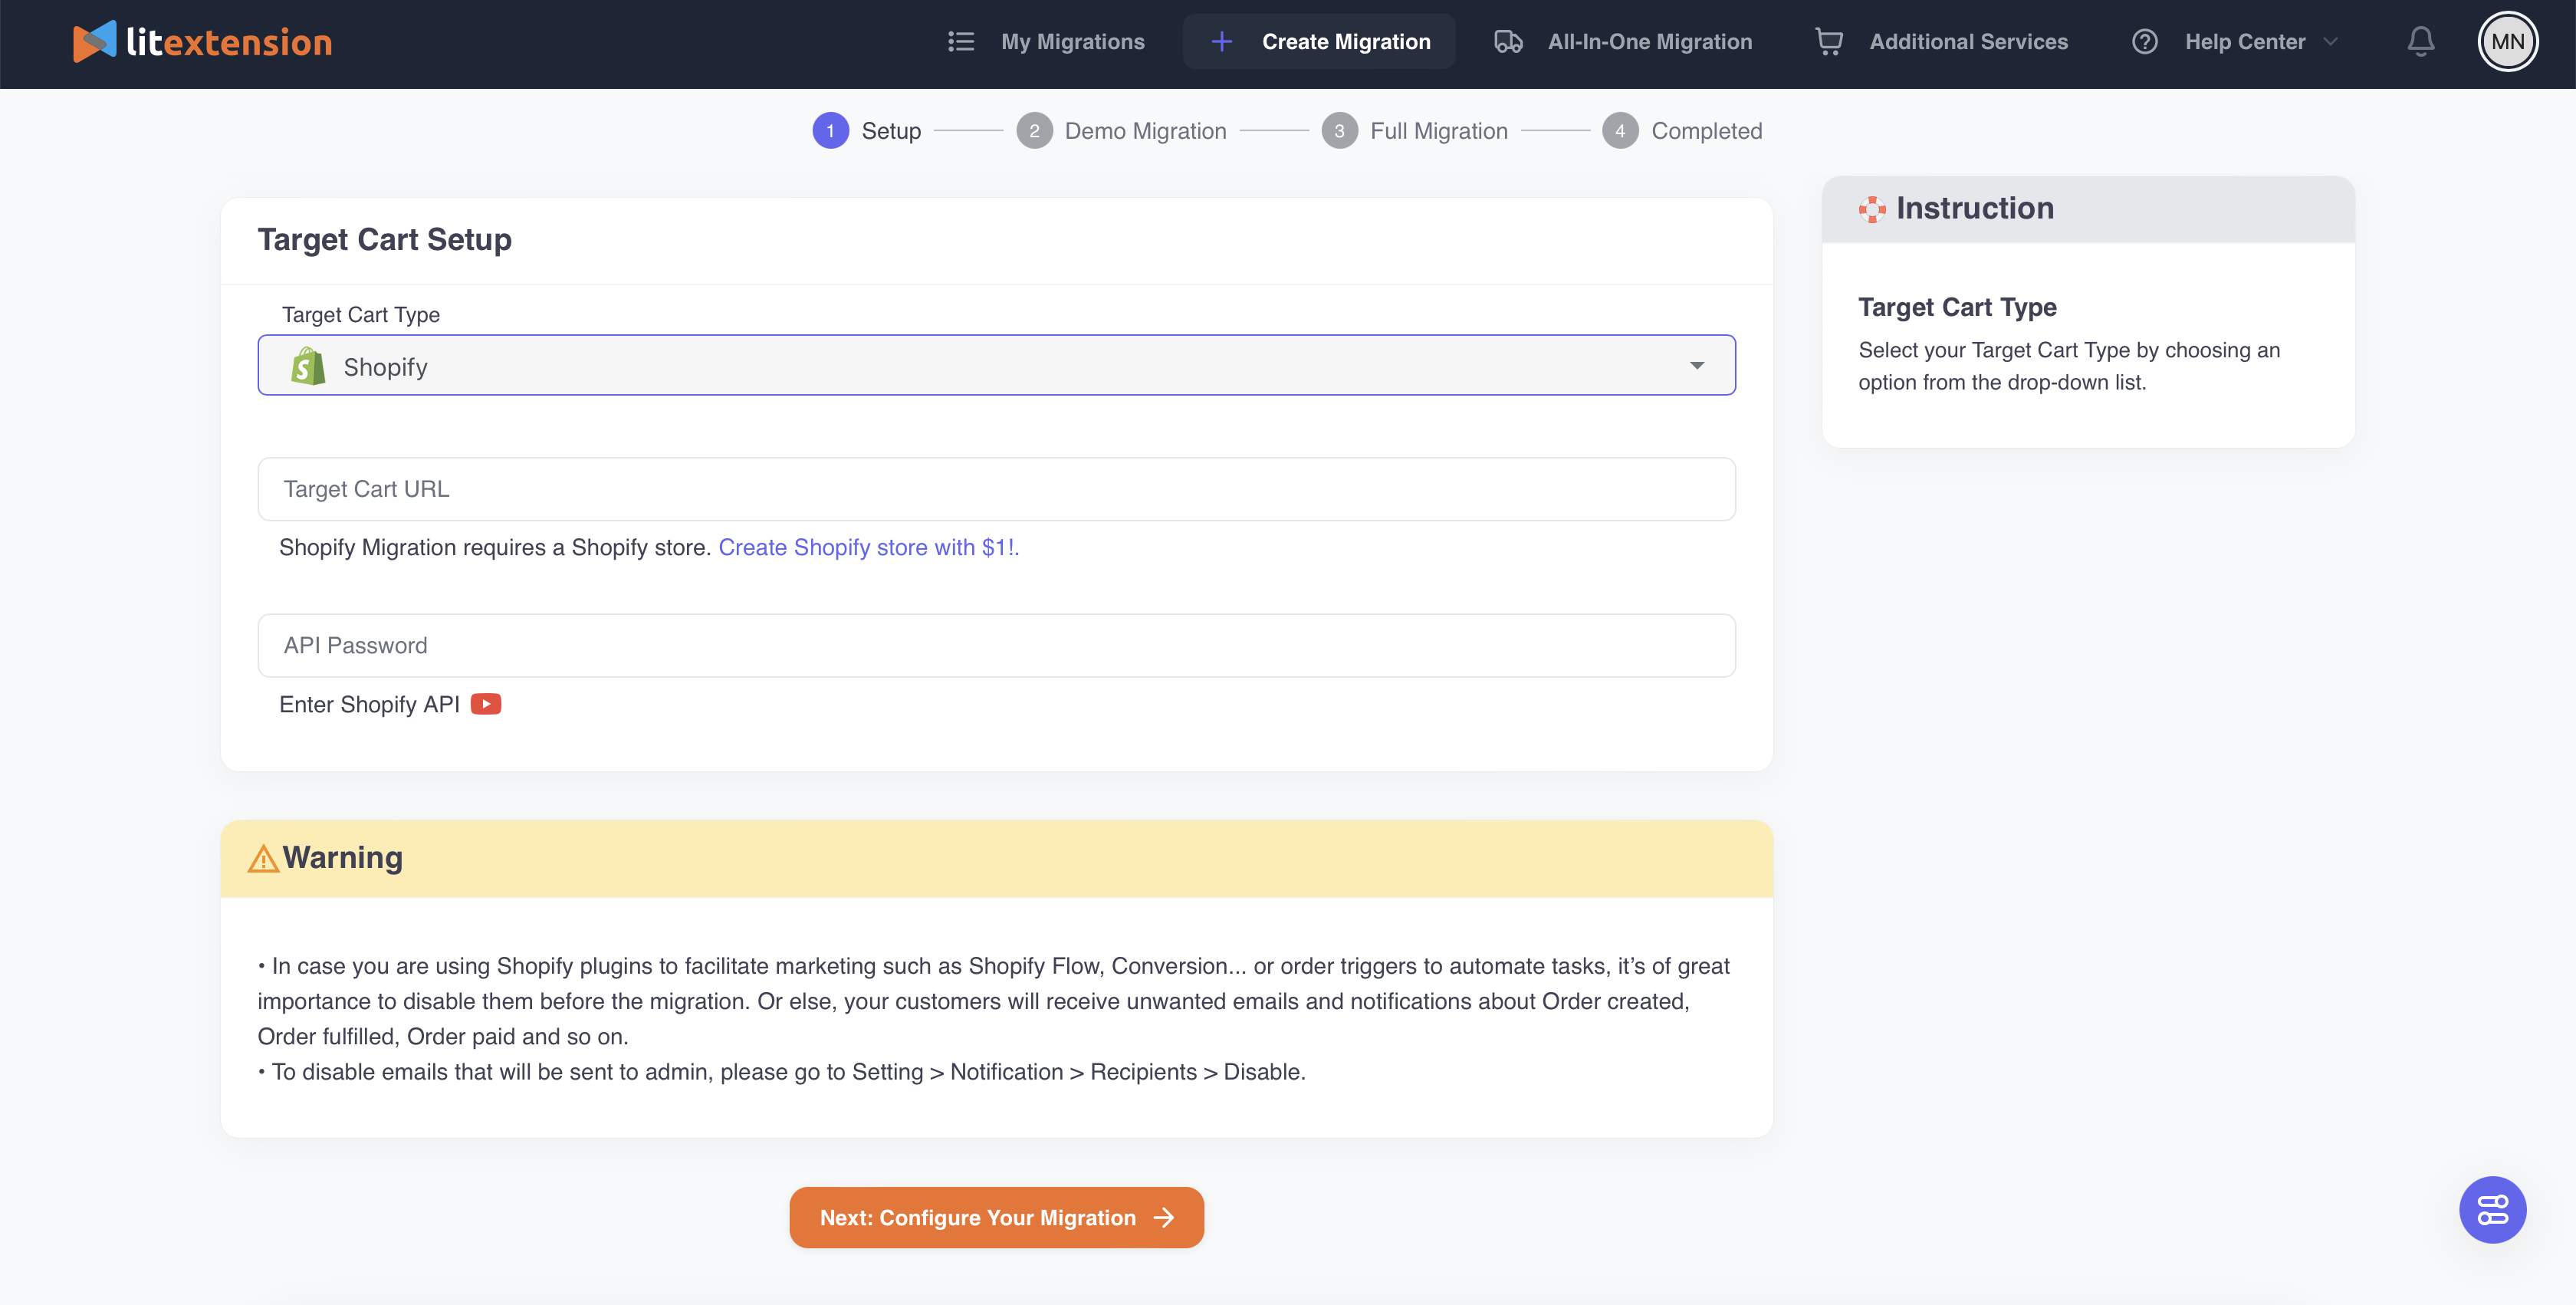Viewport: 2576px width, 1305px height.
Task: Select step 2 Demo Migration on progress bar
Action: click(1035, 130)
